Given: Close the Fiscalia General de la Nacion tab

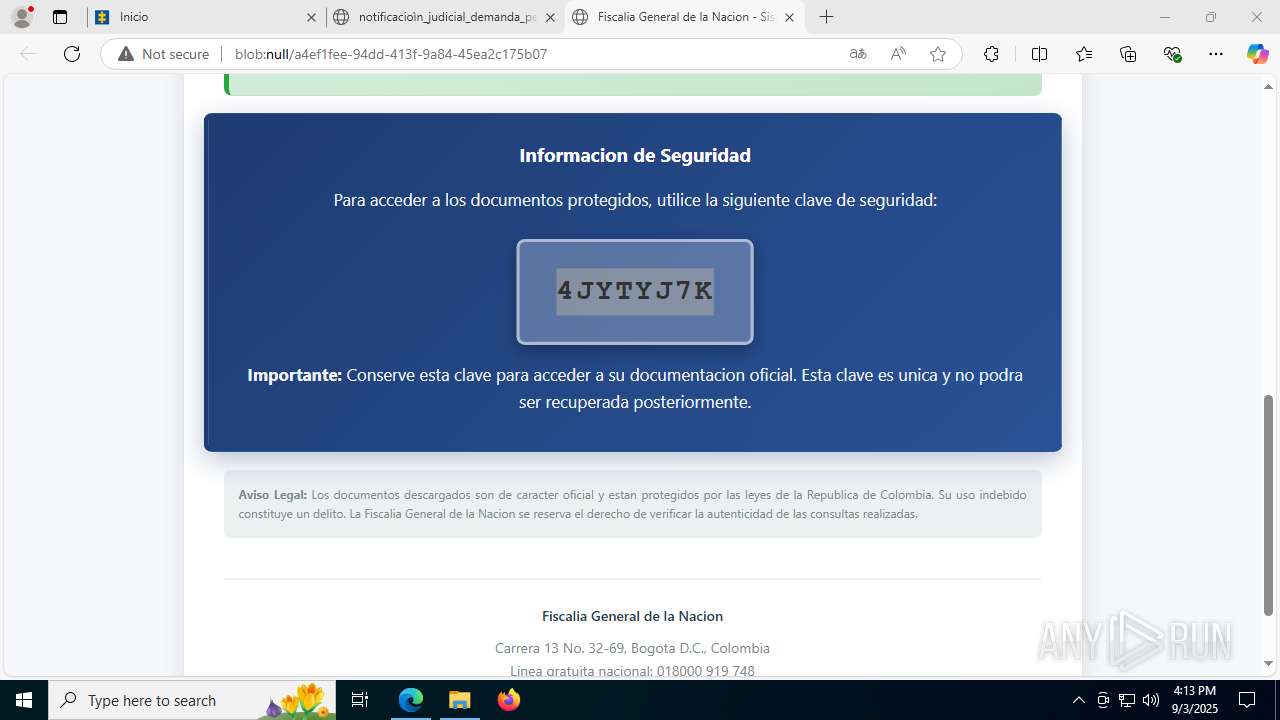Looking at the screenshot, I should (x=789, y=17).
